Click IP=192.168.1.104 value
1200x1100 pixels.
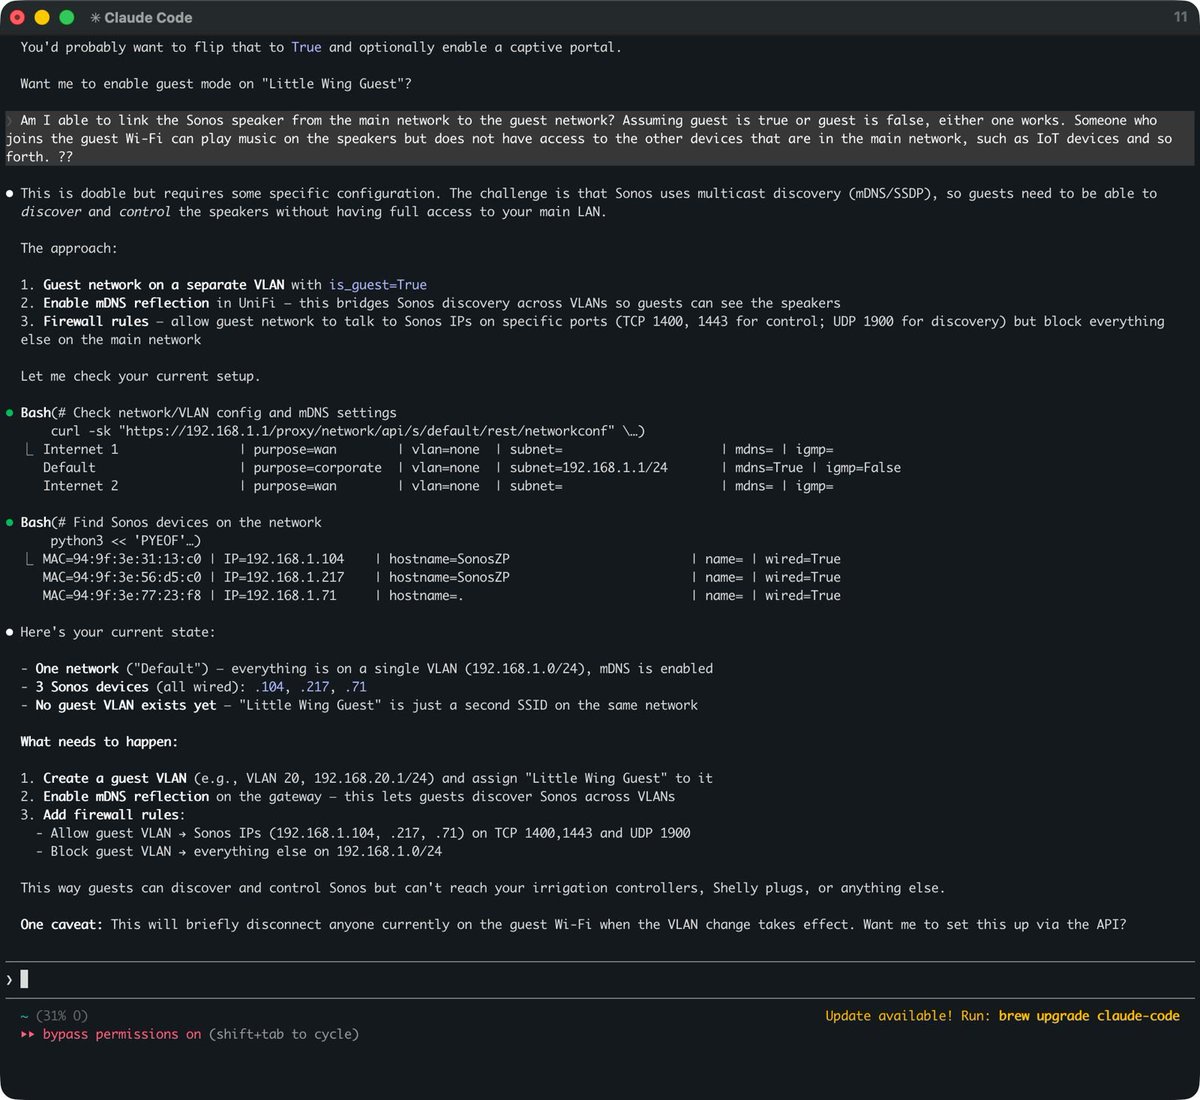pos(284,559)
